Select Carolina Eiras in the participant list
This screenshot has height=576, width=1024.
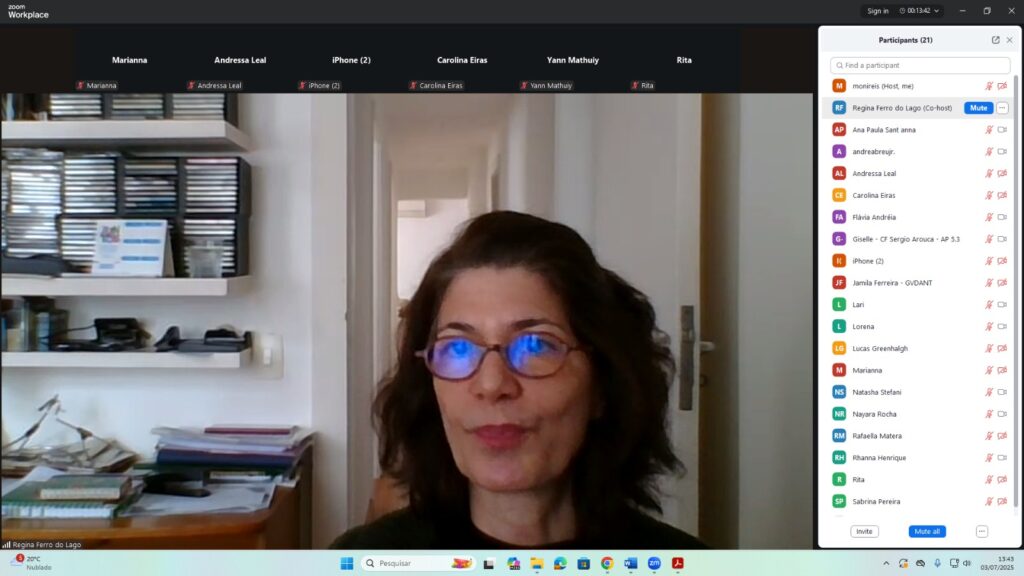click(x=875, y=195)
